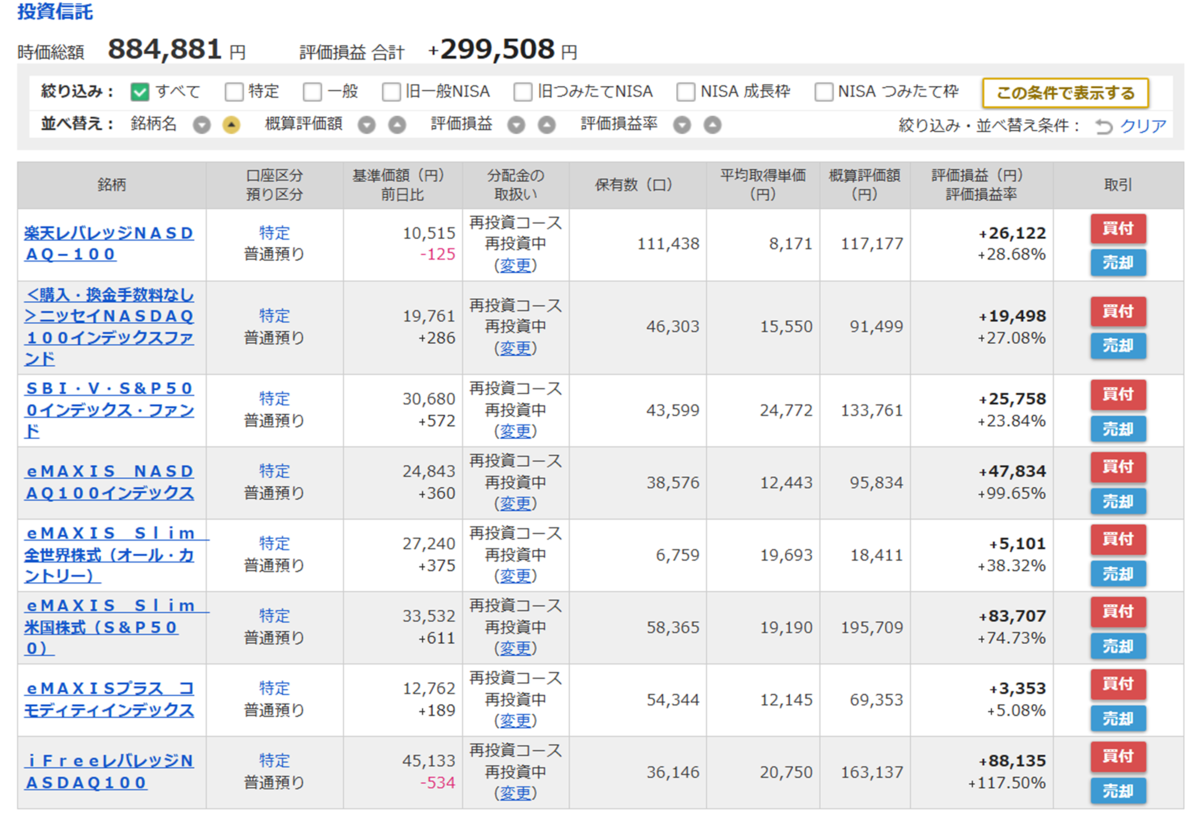Click 変更 link in eMAXIS Slim 全世界株式 row
This screenshot has width=1200, height=820.
tap(516, 576)
